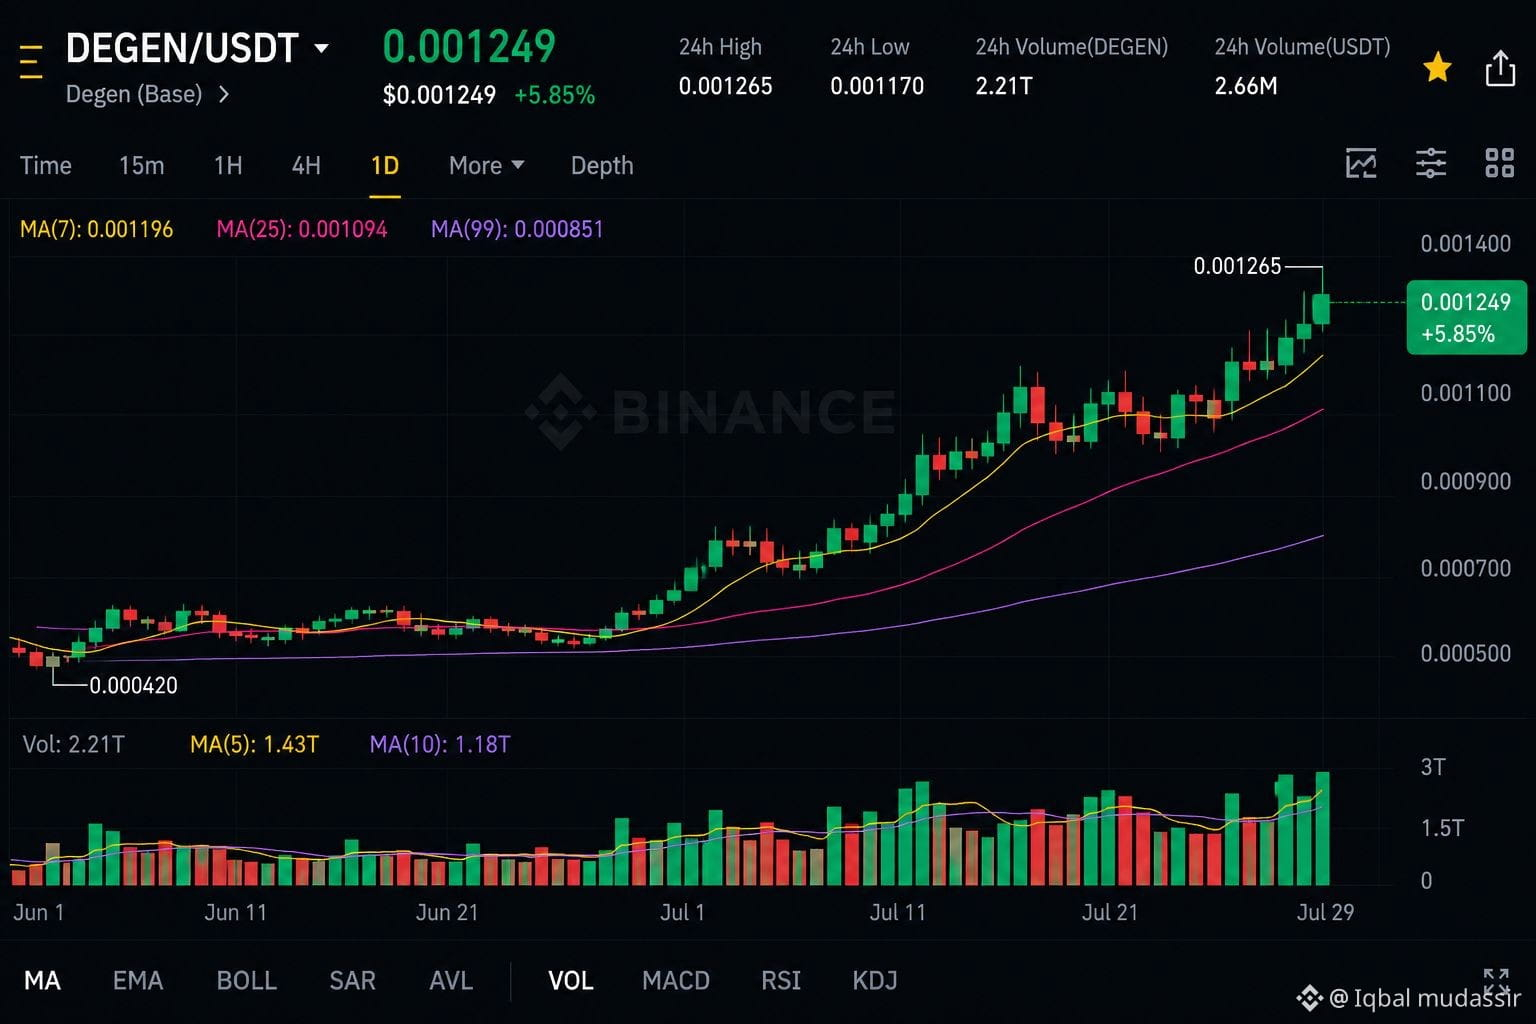Click the 24h High value 0.001265

726,86
